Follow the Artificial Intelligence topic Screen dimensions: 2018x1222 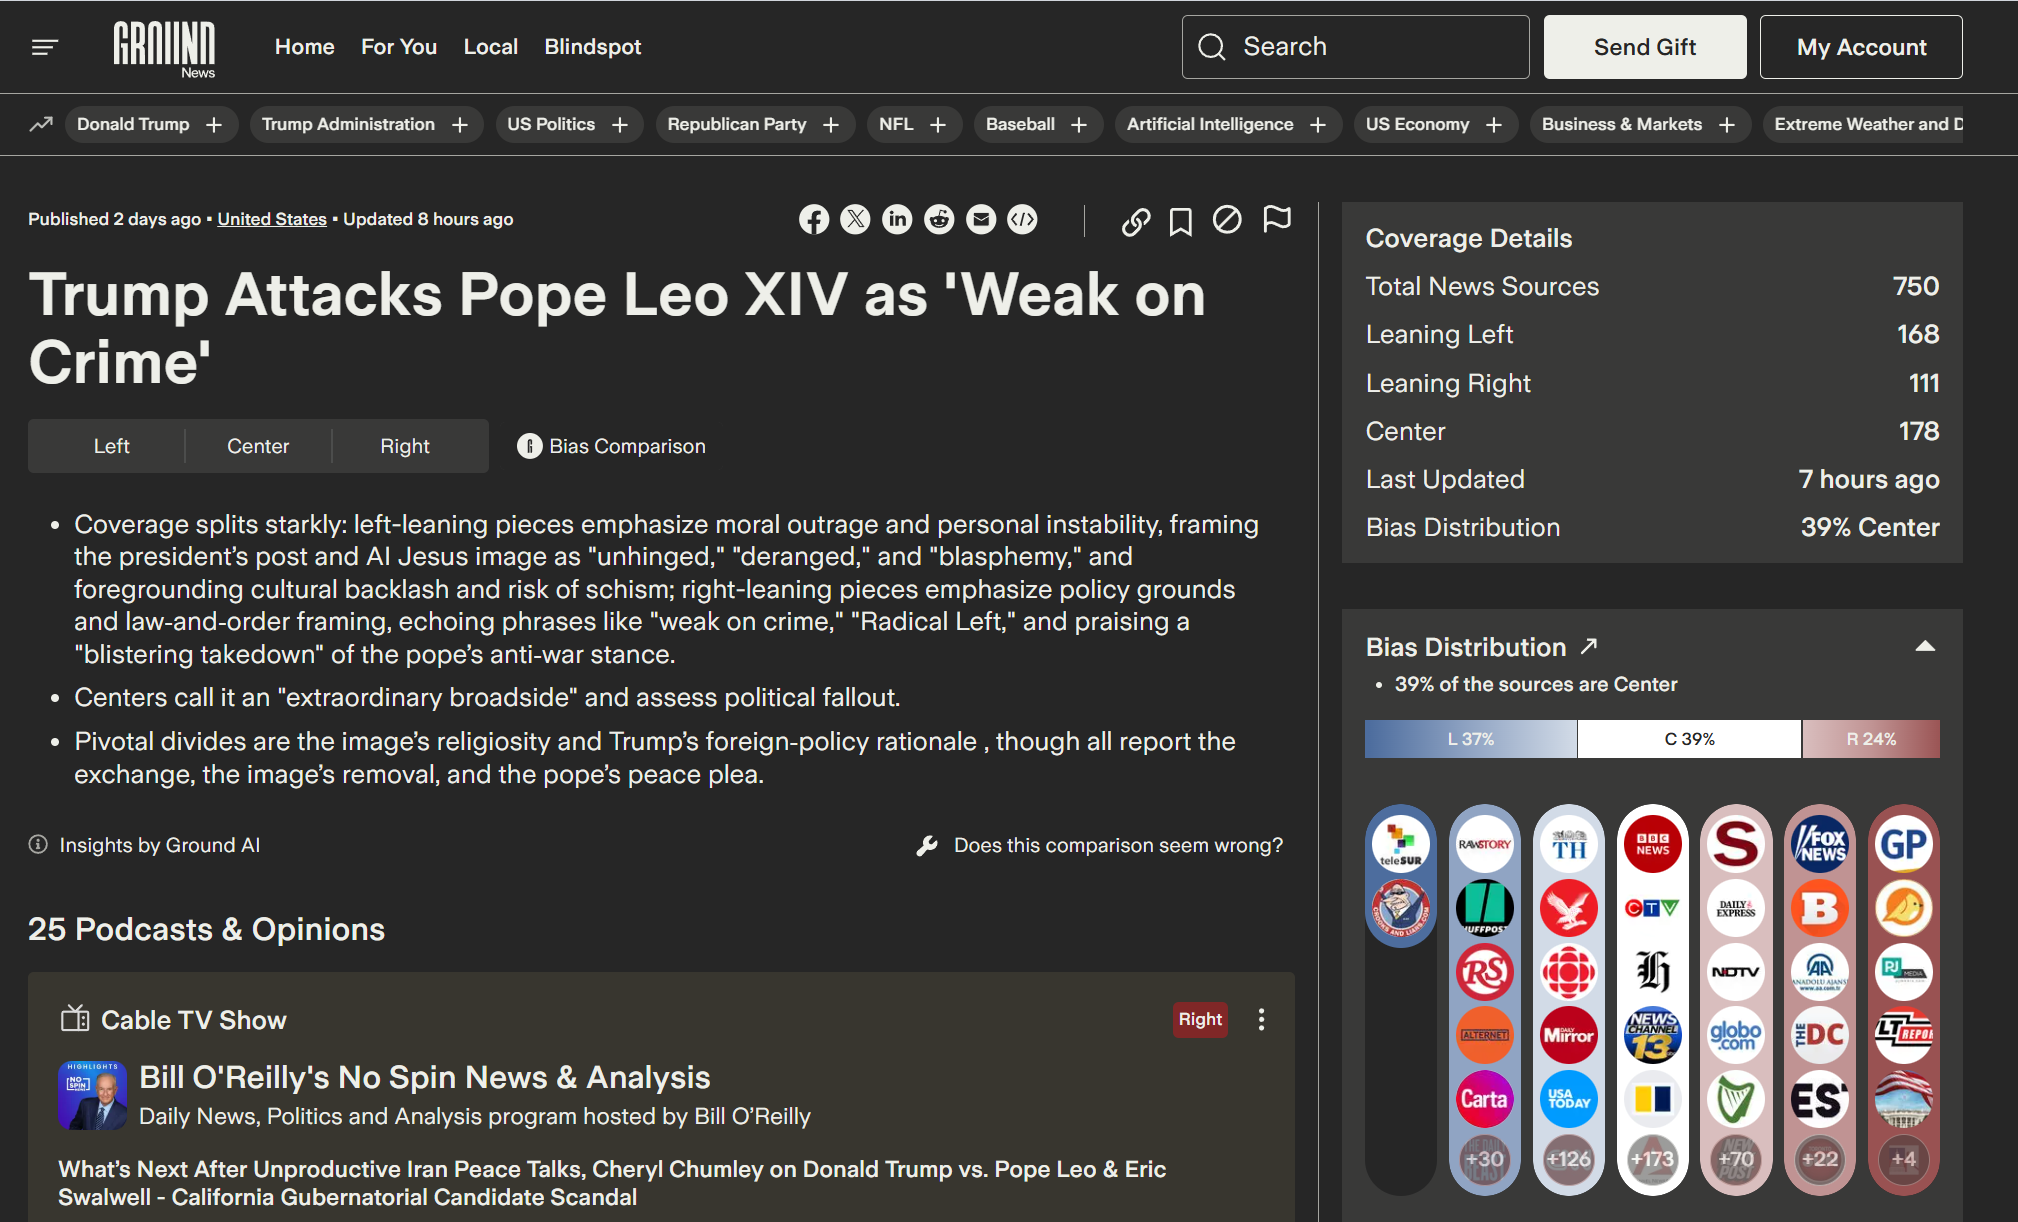click(x=1318, y=125)
